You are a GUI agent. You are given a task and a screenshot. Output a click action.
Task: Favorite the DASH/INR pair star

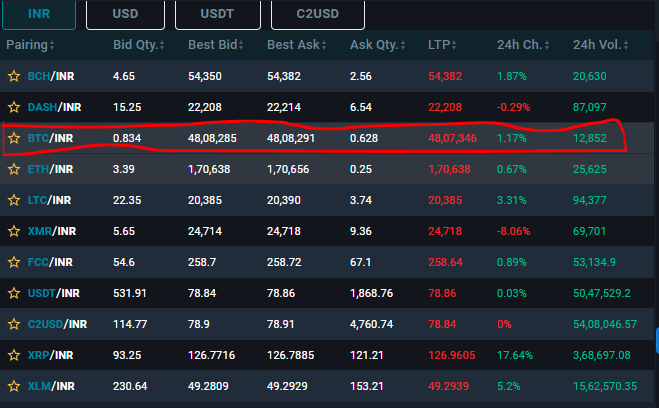click(14, 107)
